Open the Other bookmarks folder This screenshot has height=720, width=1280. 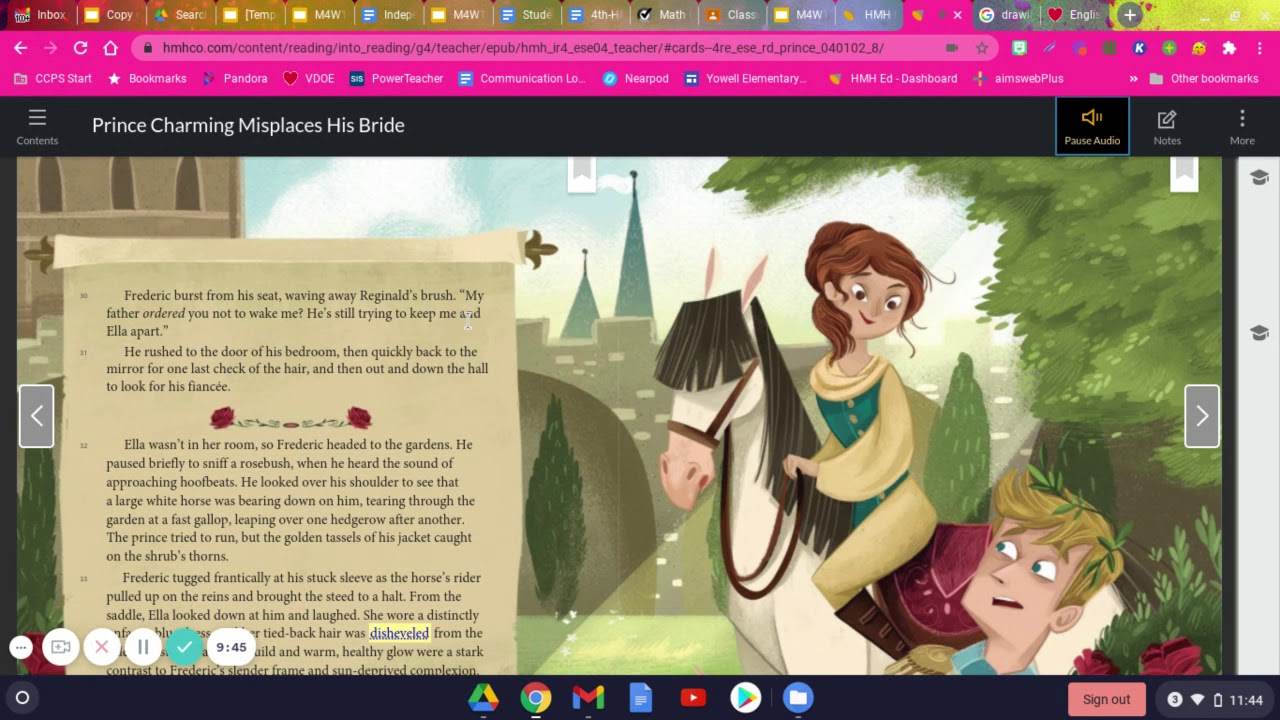1203,78
